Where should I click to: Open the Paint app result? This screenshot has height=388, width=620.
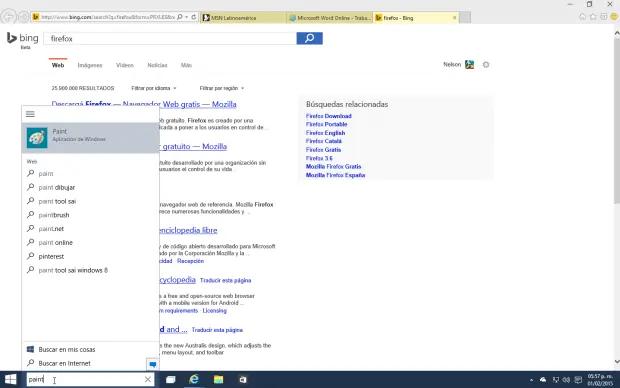click(91, 138)
